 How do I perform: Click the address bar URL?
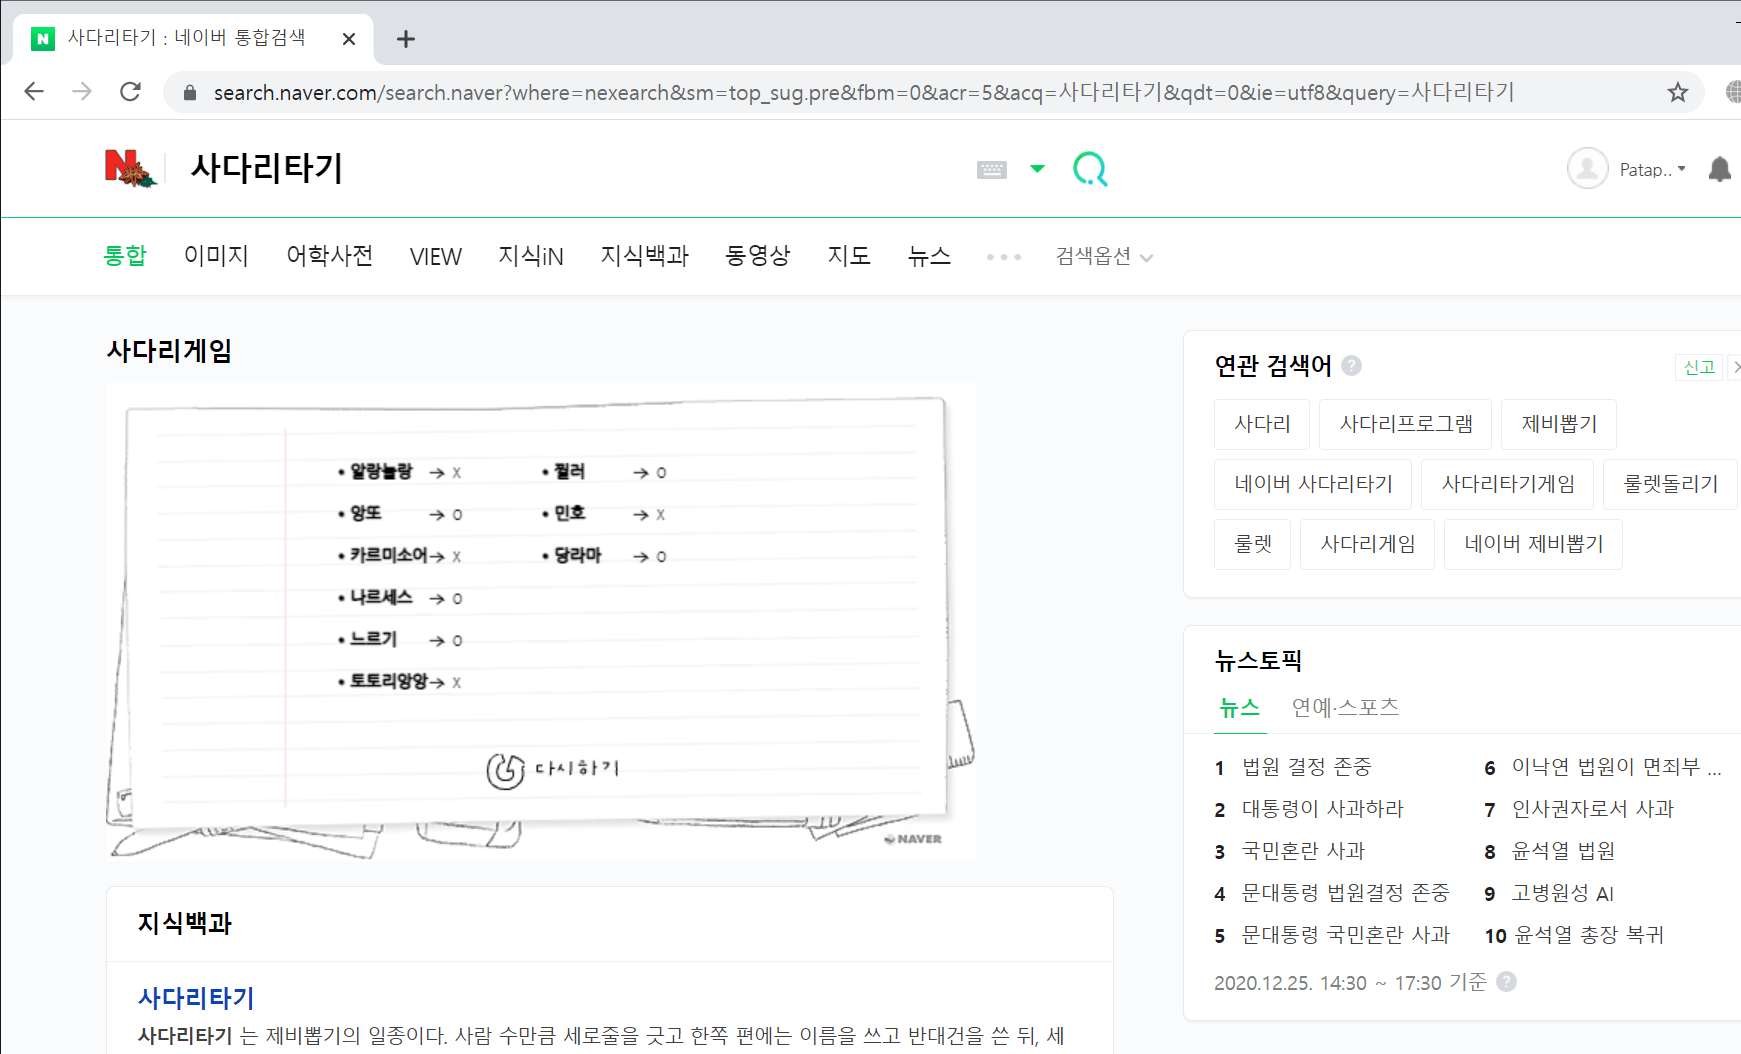tap(864, 93)
